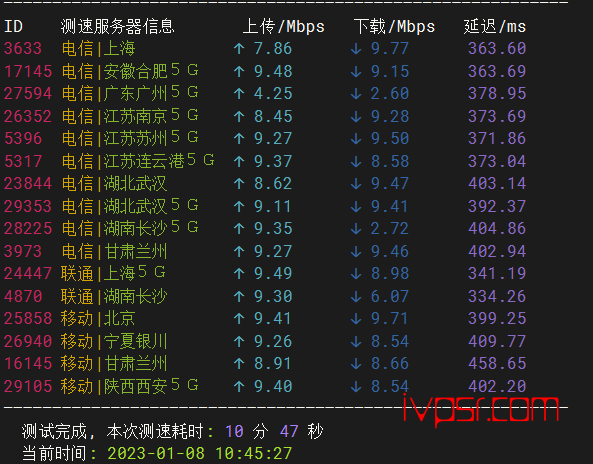Viewport: 593px width, 464px height.
Task: Click download value 6.07
Action: click(x=390, y=296)
